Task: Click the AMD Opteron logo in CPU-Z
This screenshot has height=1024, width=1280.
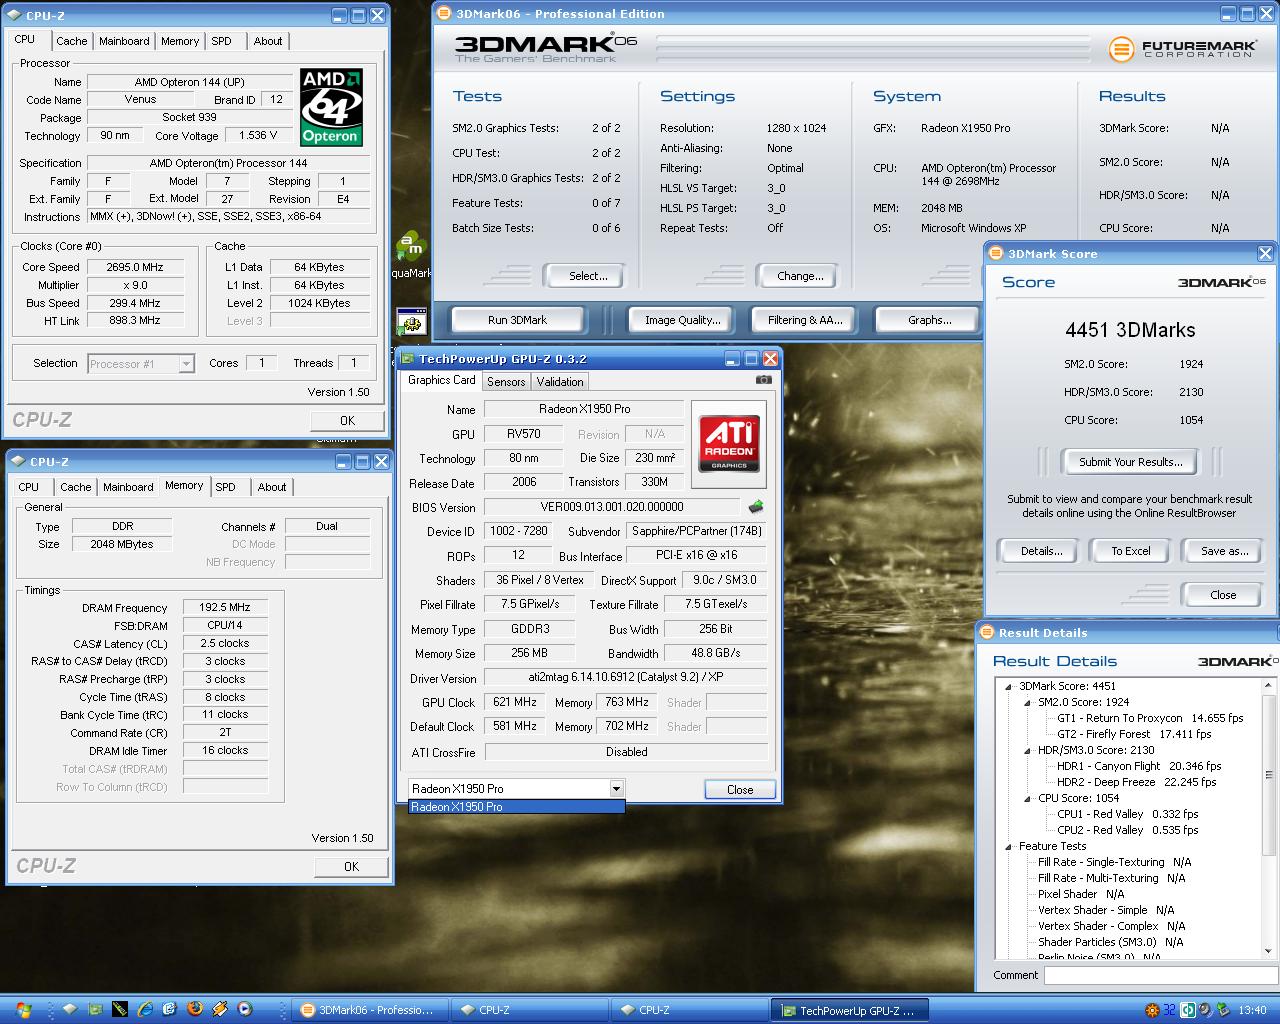Action: tap(331, 107)
